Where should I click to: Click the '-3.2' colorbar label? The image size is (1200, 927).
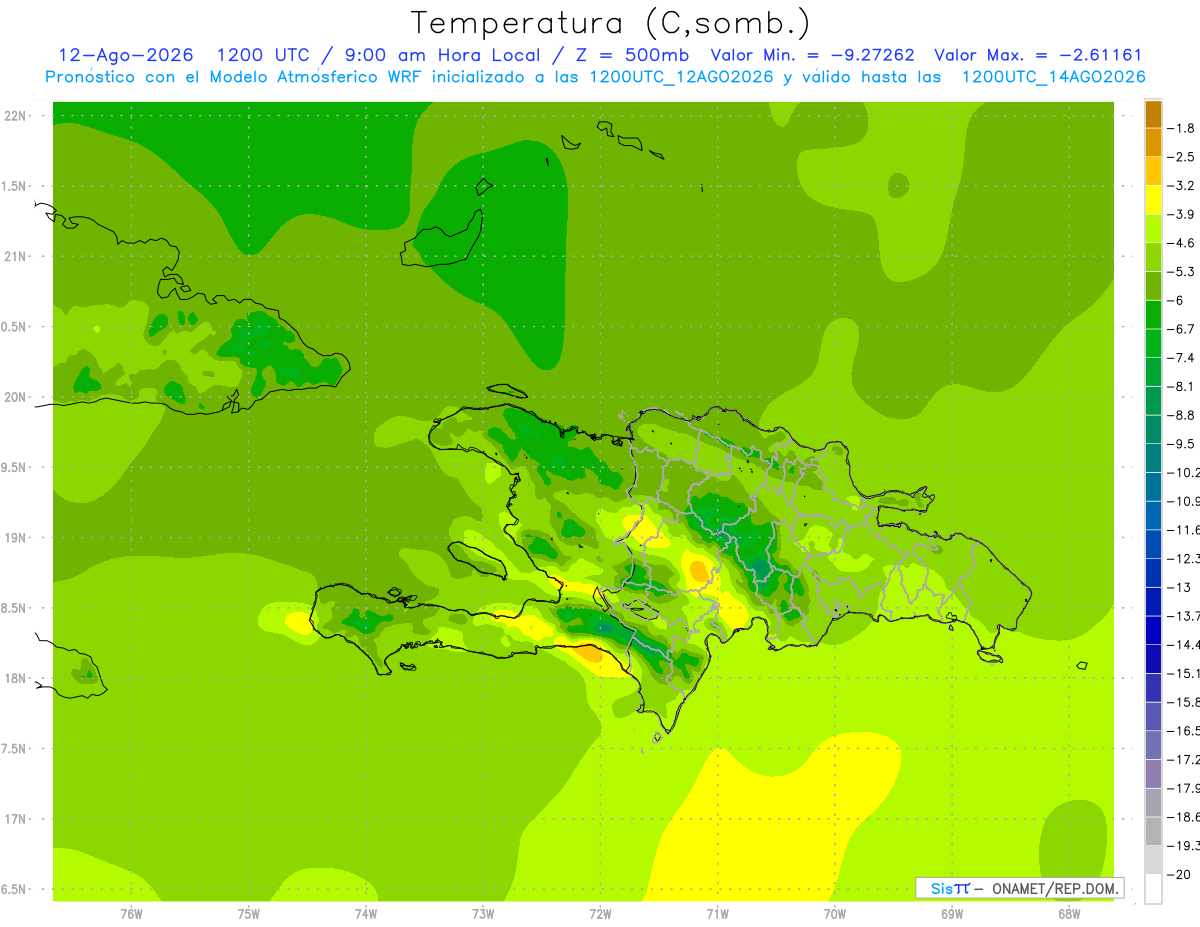coord(1181,186)
